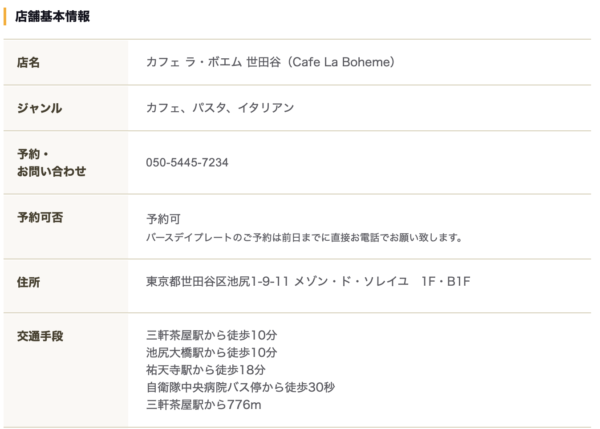
Task: Open the address 東京都世田谷区池尻1-9-11
Action: [x=217, y=282]
